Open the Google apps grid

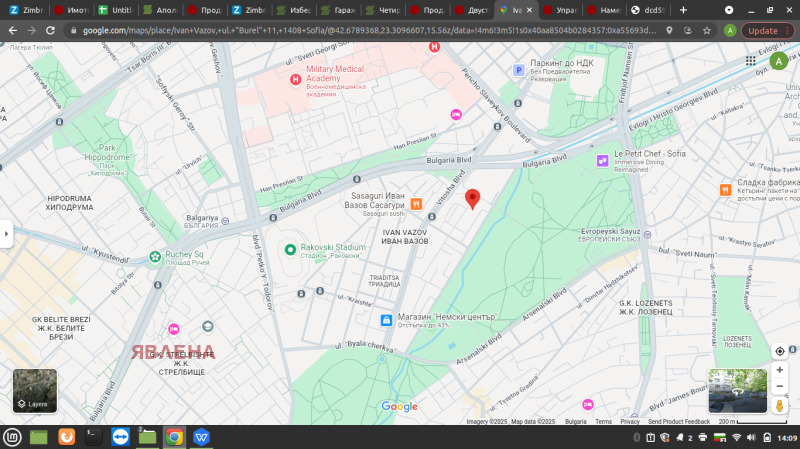750,61
